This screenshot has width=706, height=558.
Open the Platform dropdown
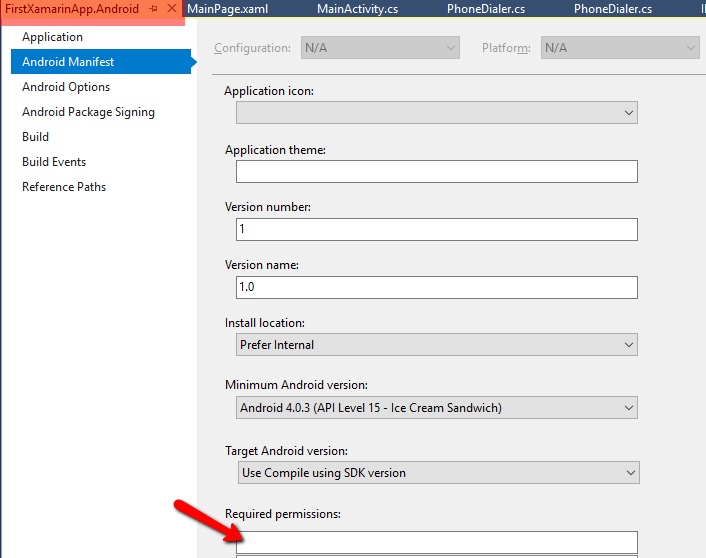point(620,48)
